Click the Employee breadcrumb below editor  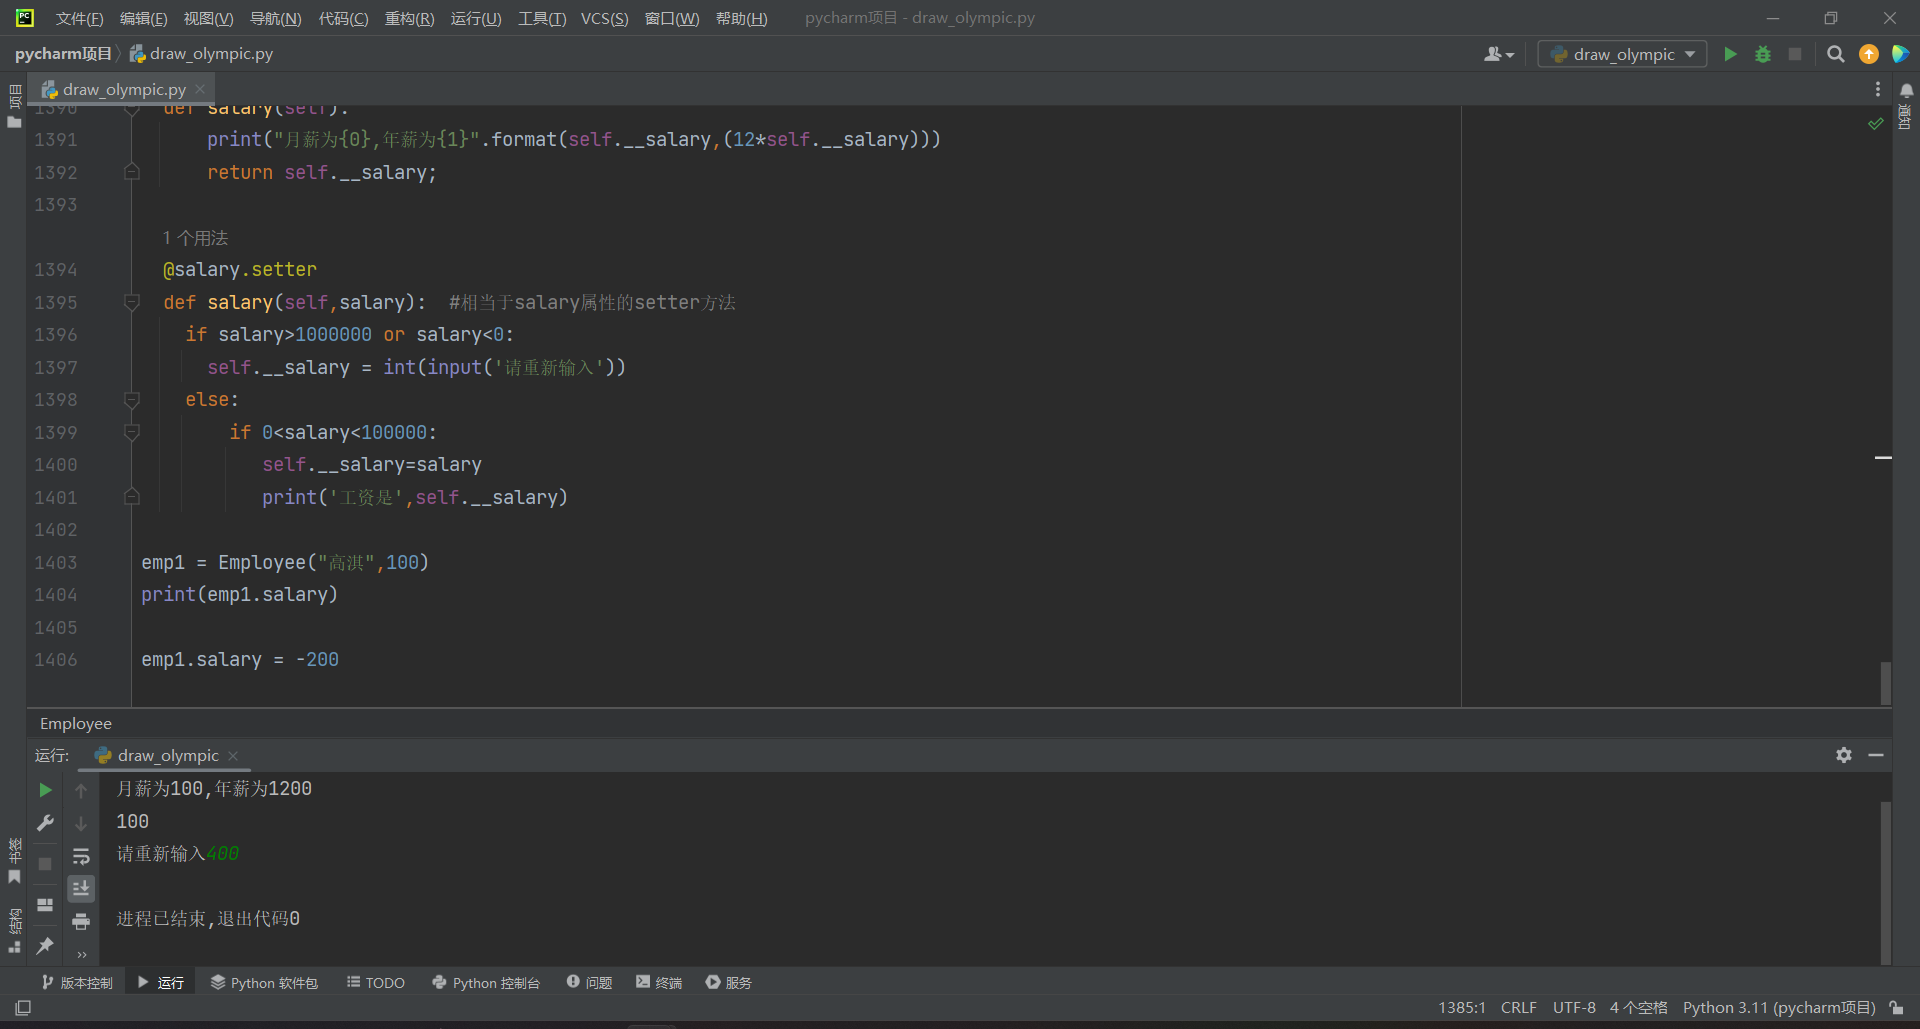76,724
